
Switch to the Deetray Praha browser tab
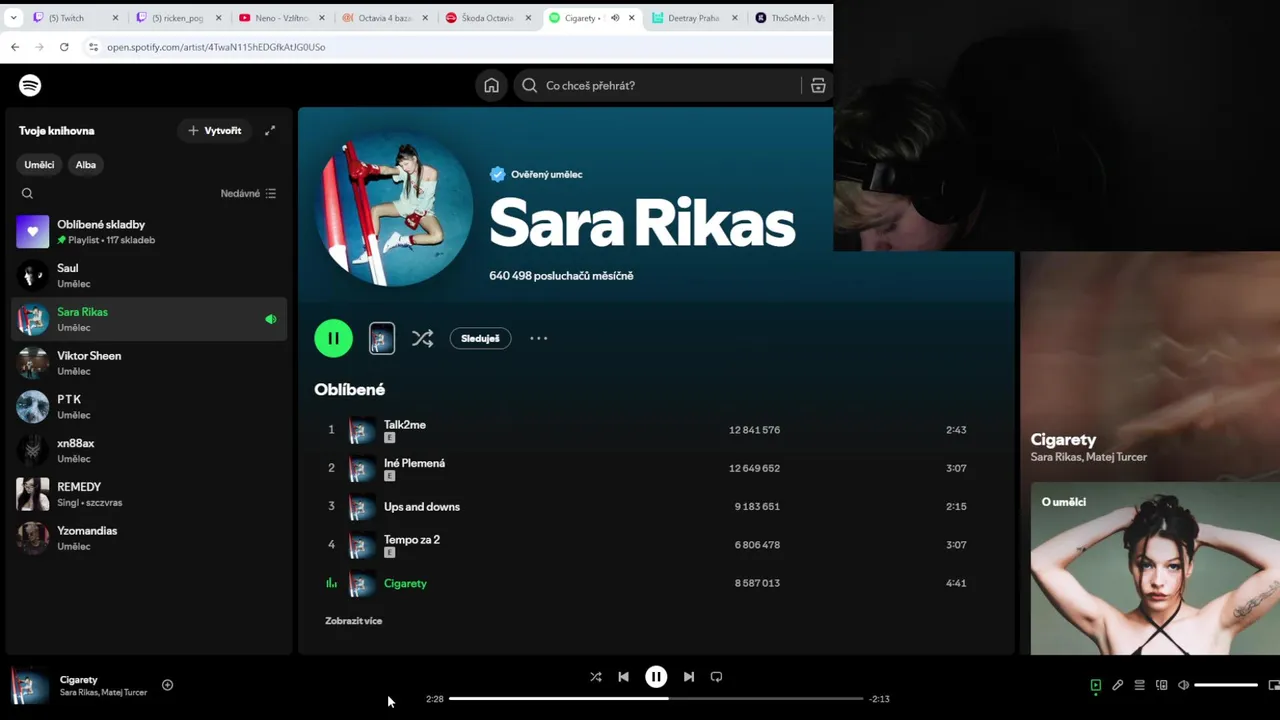click(694, 18)
